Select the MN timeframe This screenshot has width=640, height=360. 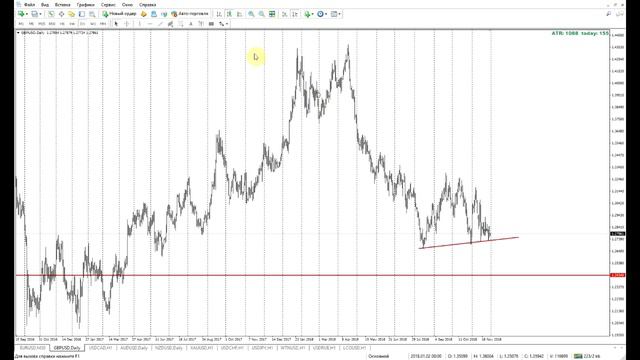click(103, 24)
